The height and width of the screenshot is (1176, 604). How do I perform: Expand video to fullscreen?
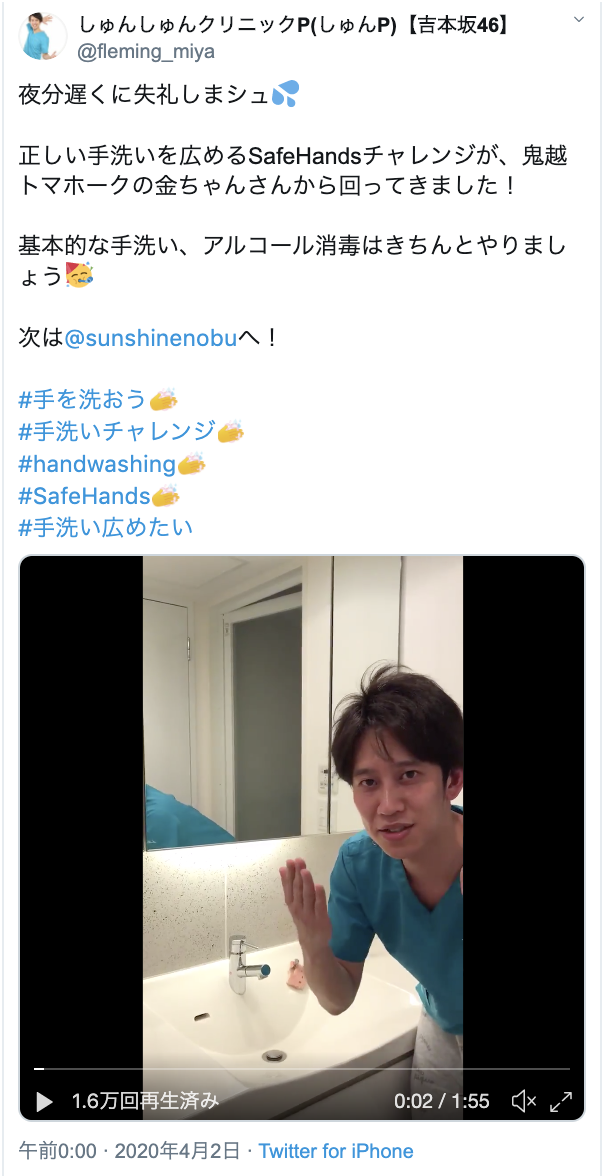(561, 1101)
